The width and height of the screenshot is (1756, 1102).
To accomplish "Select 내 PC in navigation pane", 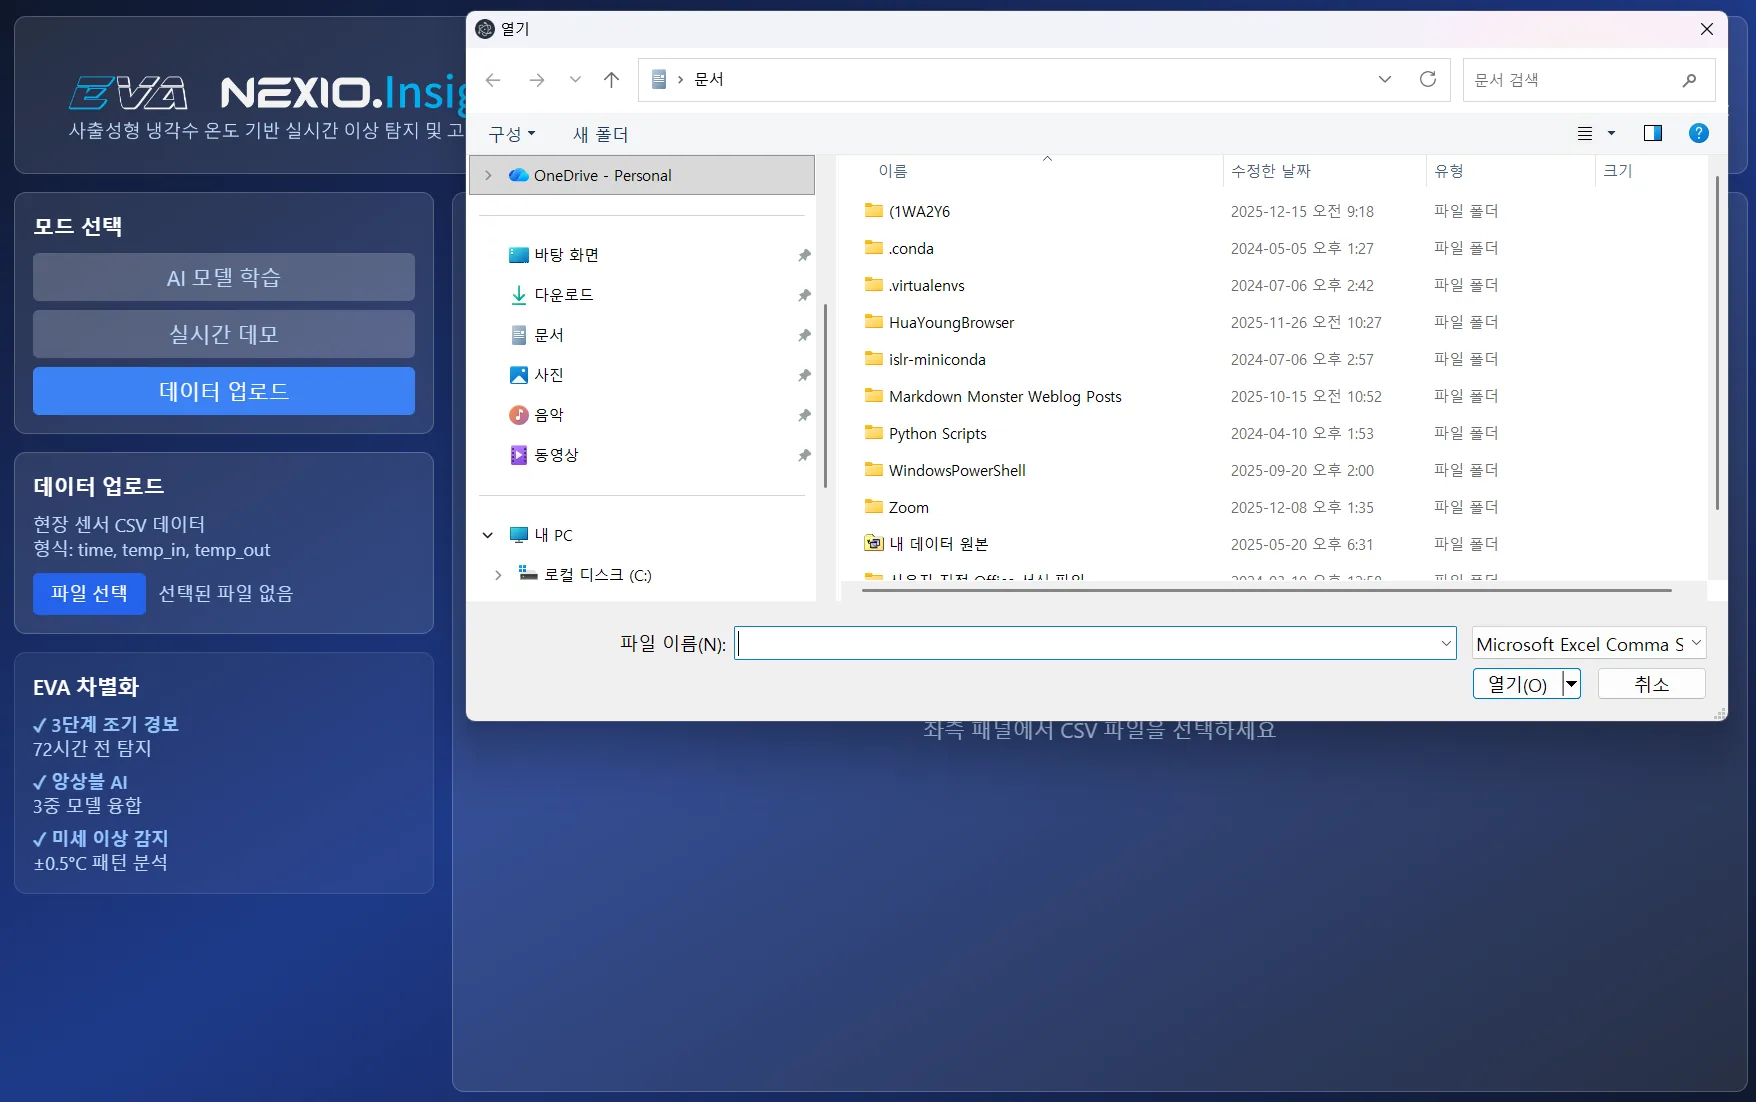I will 553,535.
